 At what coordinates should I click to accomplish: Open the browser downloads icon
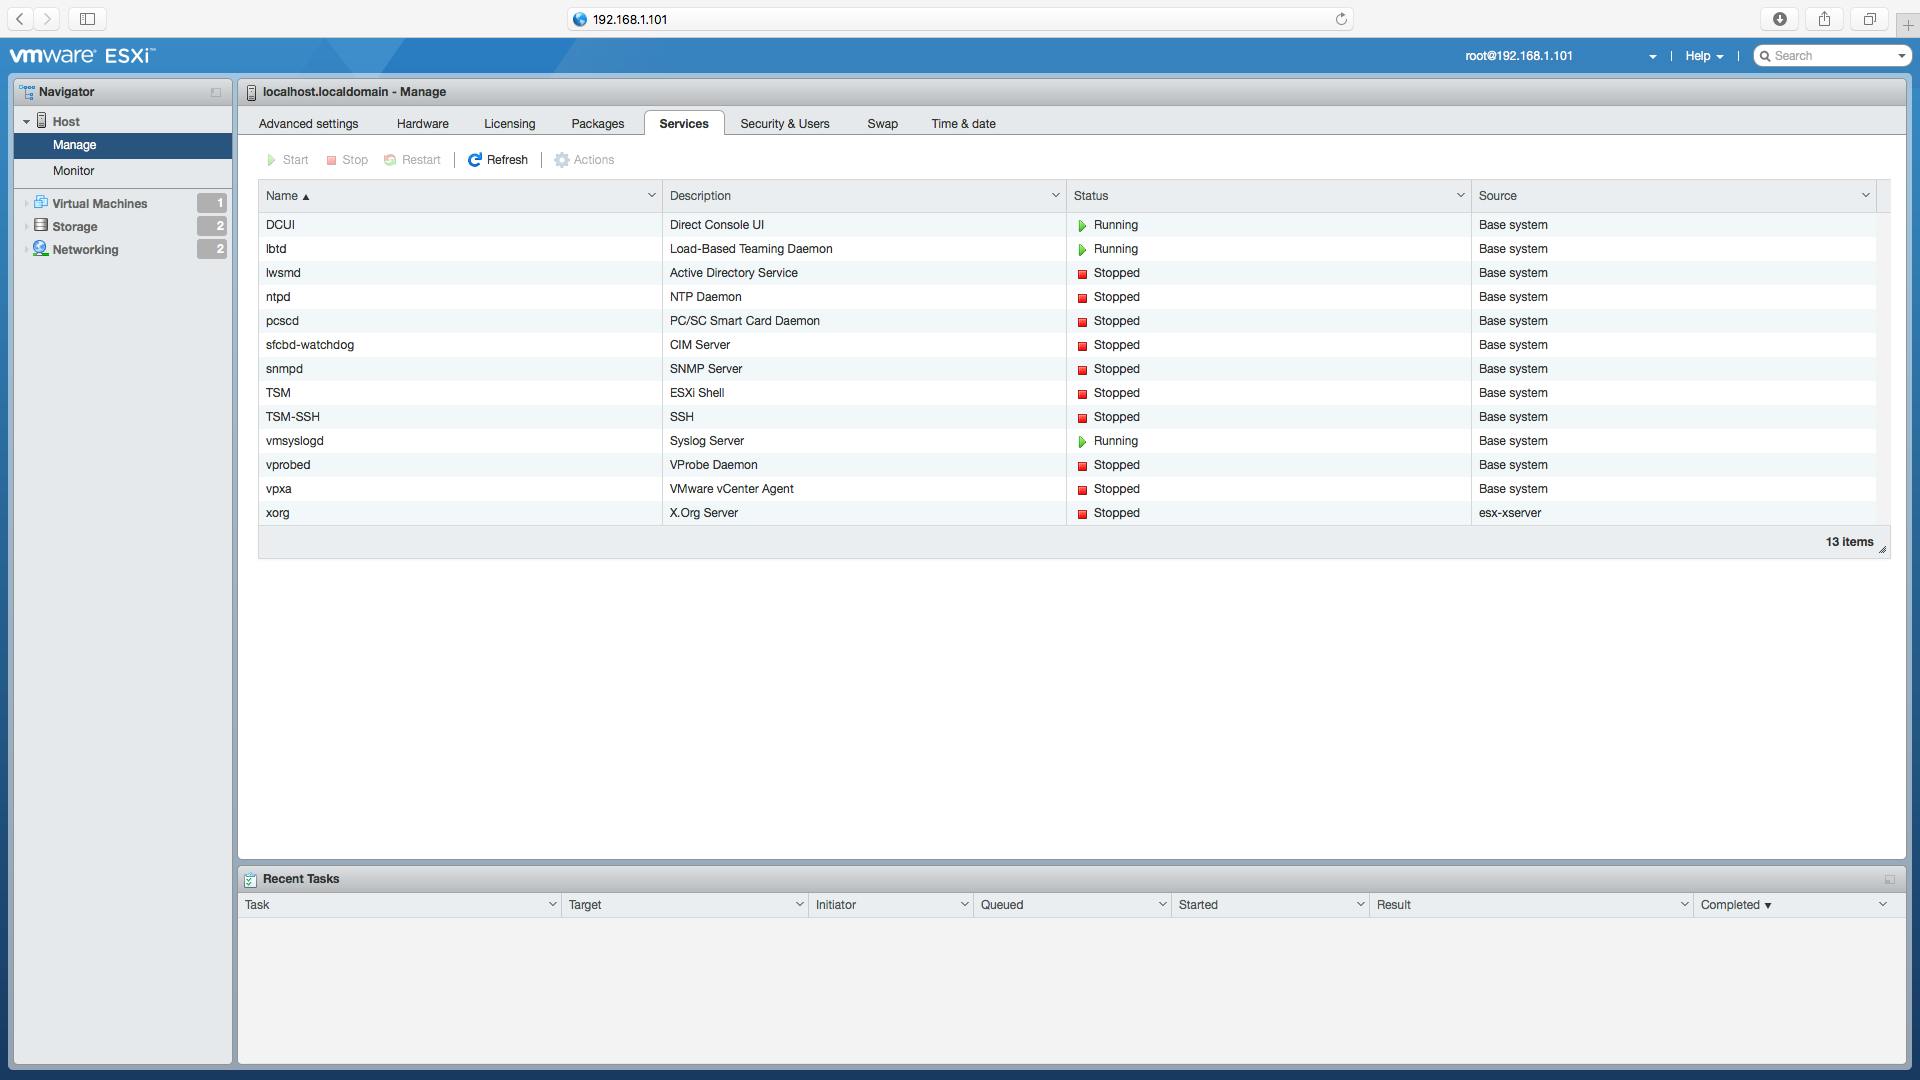(x=1780, y=19)
